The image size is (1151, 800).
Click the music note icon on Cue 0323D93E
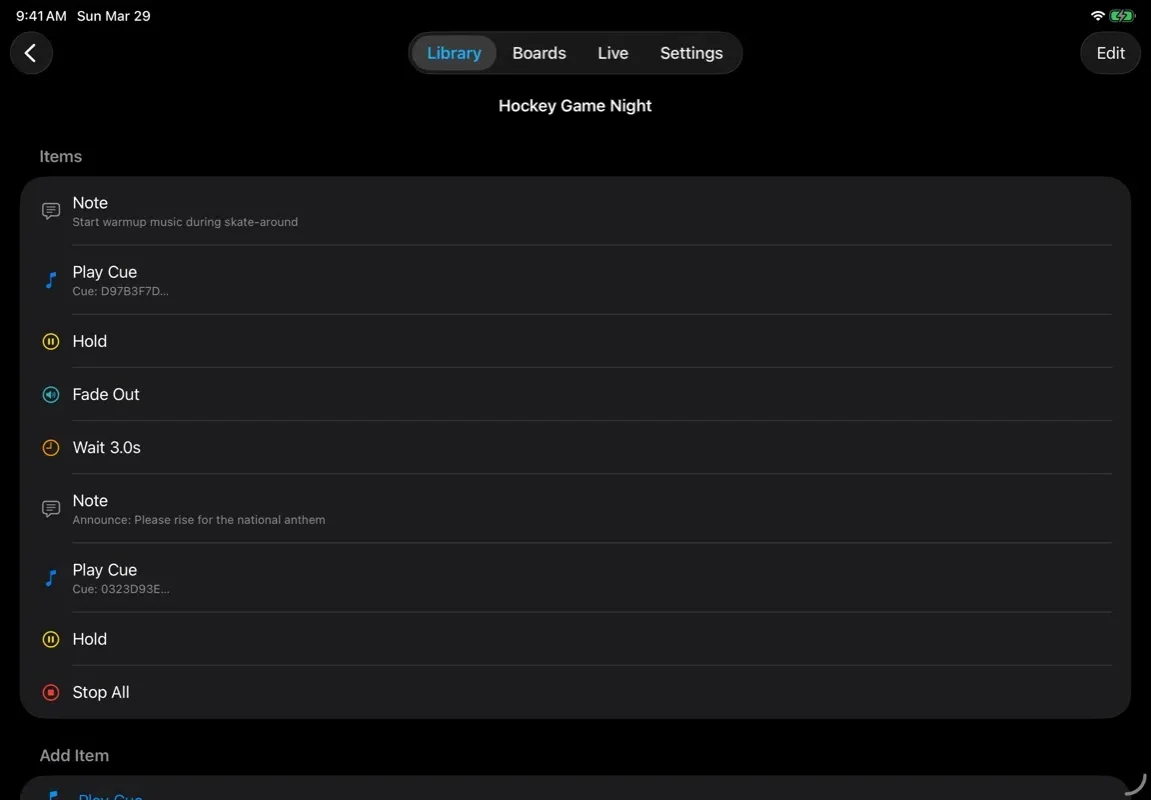50,577
